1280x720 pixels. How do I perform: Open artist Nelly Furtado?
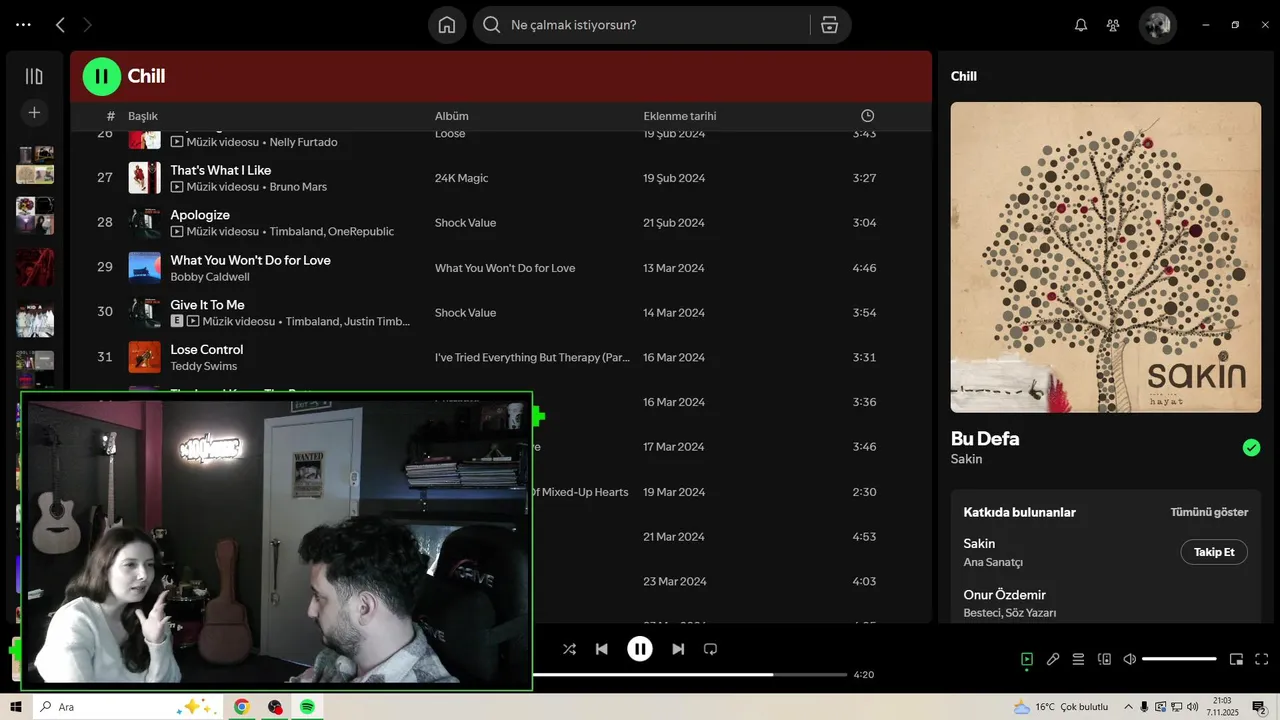(x=303, y=142)
